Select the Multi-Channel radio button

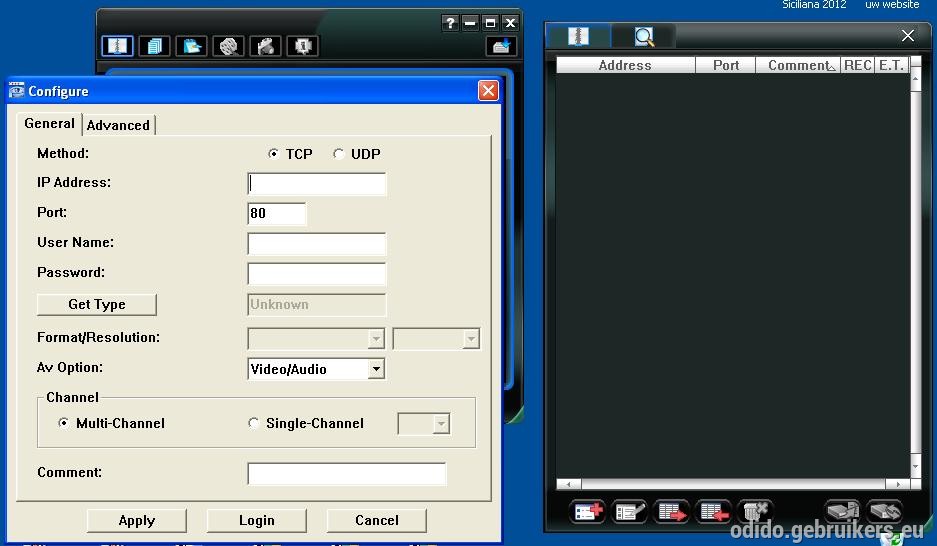[63, 423]
